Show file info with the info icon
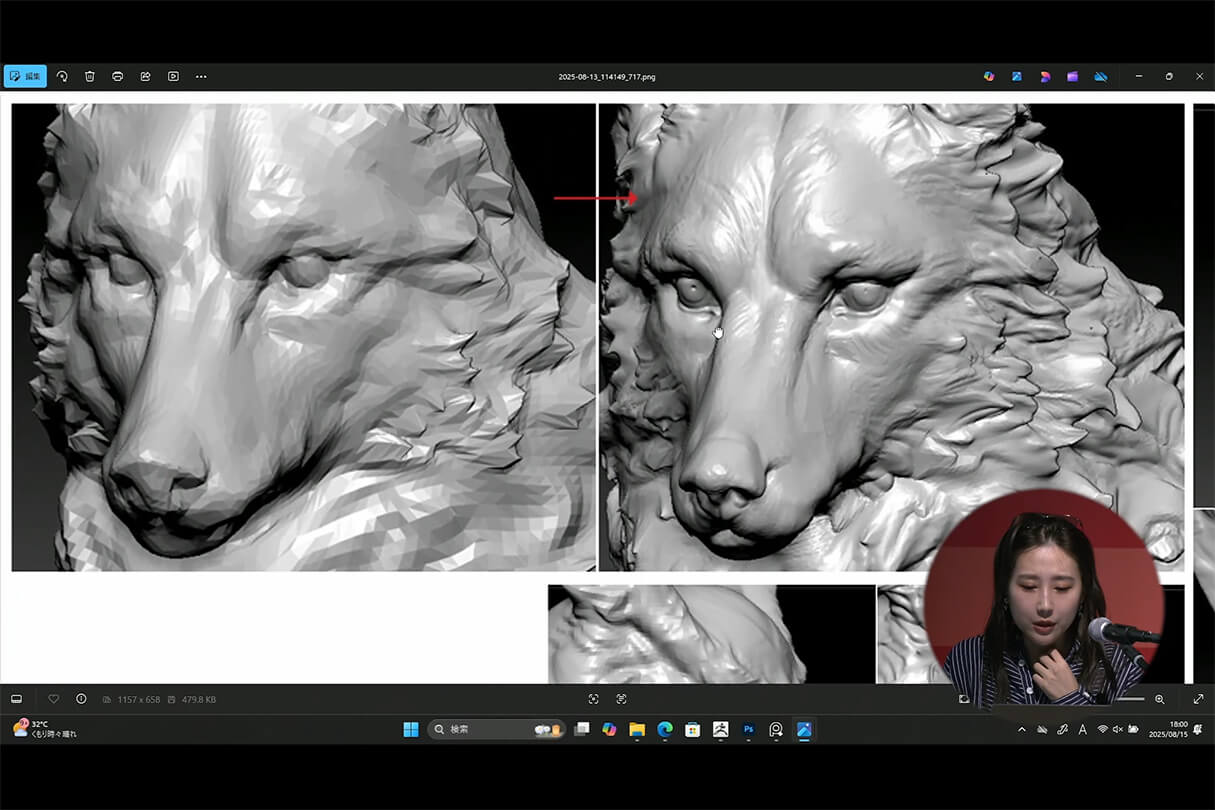Screen dimensions: 1215x810 coord(81,699)
